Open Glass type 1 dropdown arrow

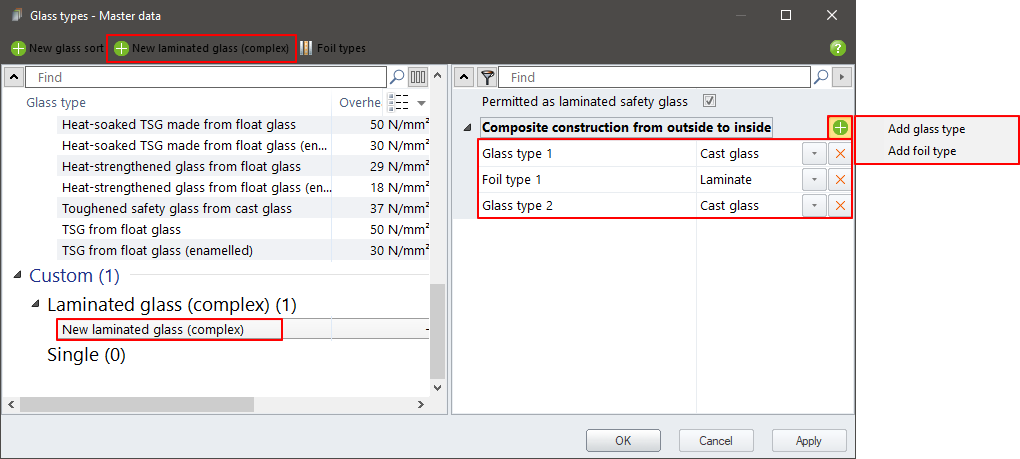pyautogui.click(x=814, y=154)
